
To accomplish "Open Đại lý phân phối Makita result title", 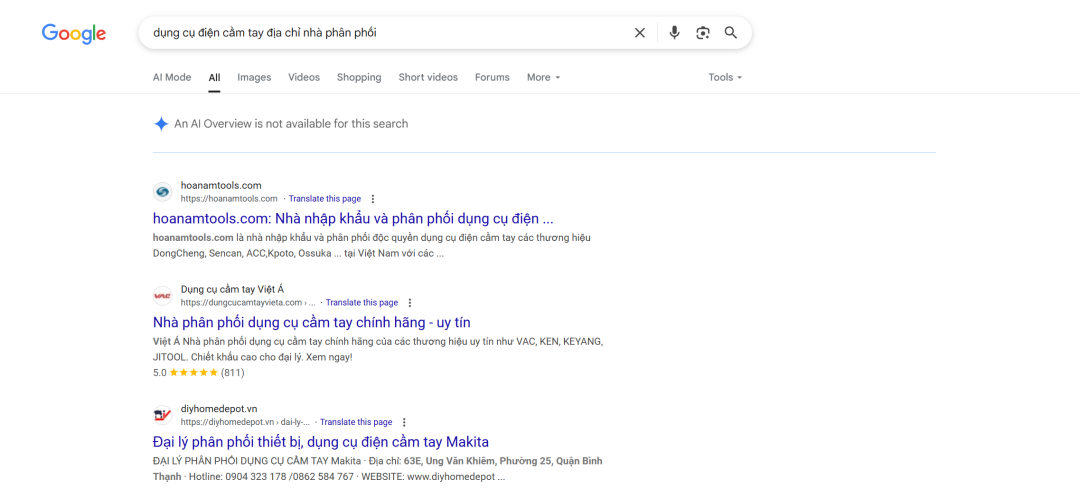I will pos(321,442).
